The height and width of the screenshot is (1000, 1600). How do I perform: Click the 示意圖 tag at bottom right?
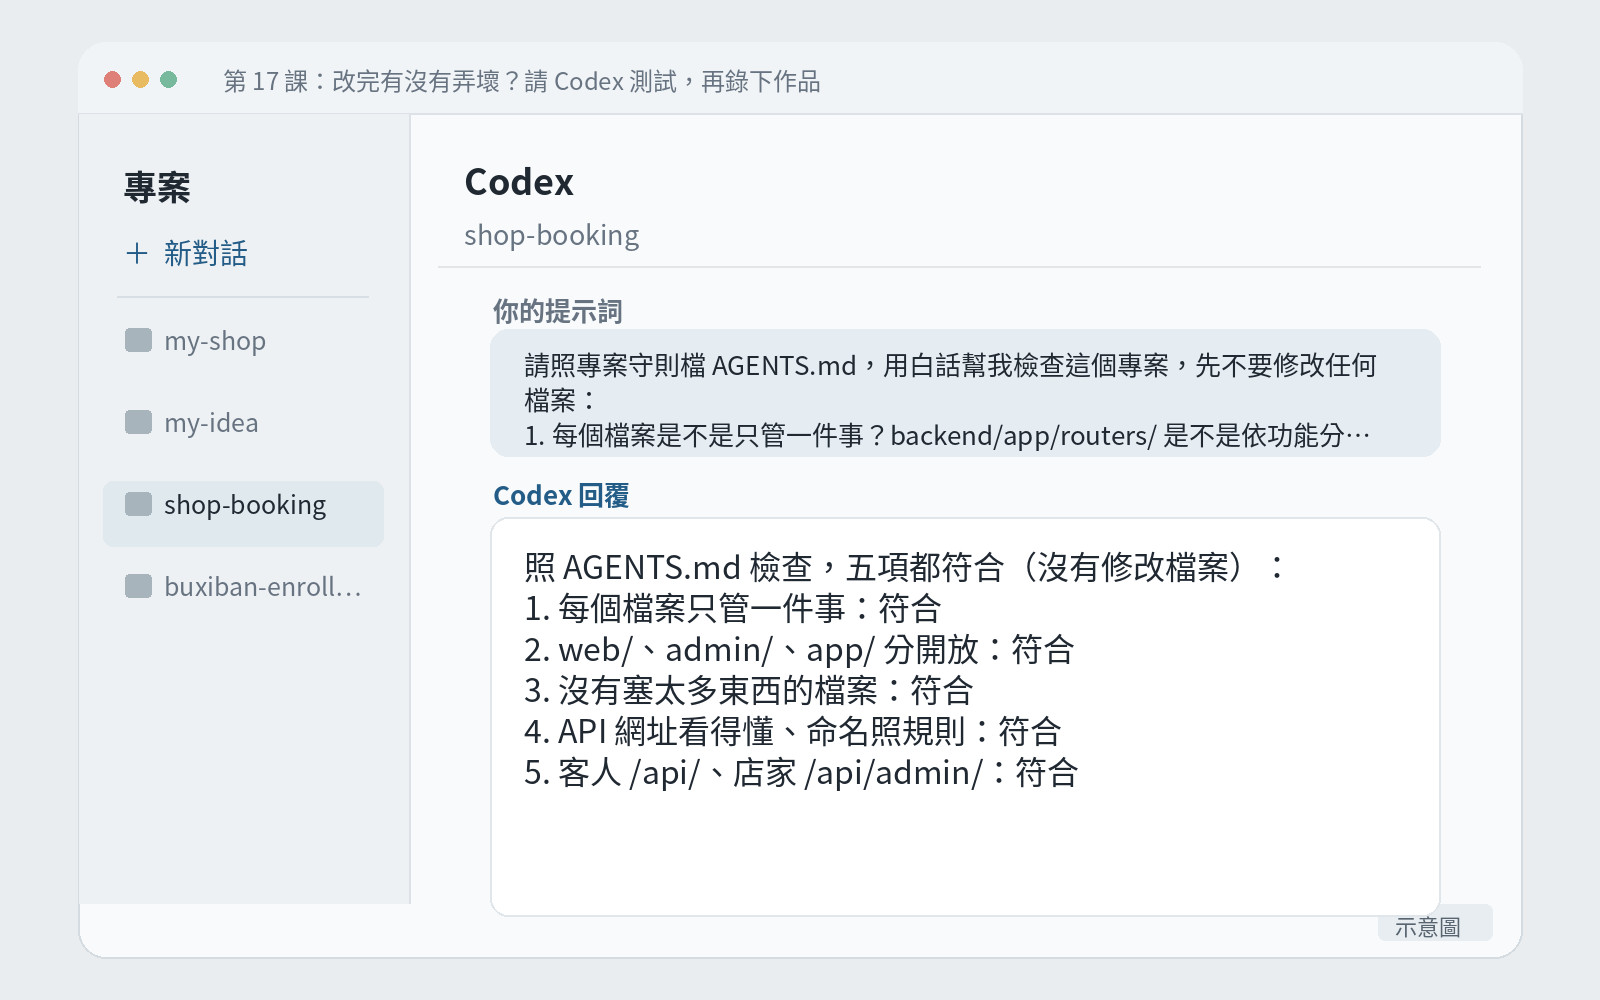coord(1435,924)
